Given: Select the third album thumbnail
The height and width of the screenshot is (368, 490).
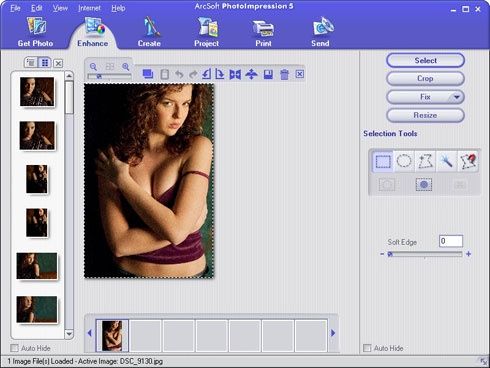Looking at the screenshot, I should (37, 179).
